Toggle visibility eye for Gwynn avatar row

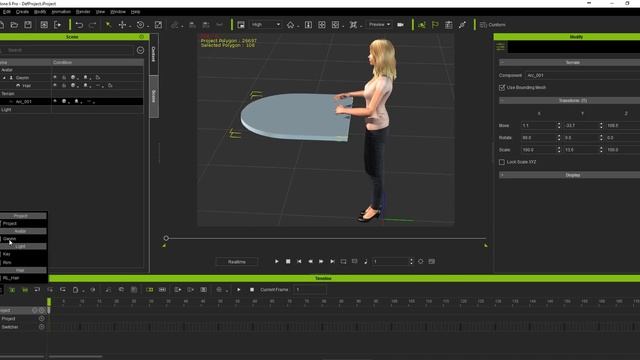pyautogui.click(x=55, y=77)
